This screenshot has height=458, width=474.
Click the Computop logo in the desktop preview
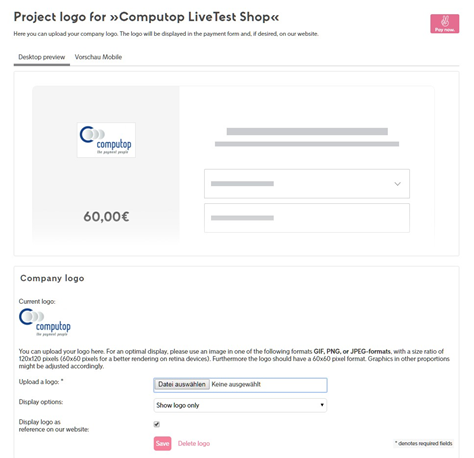click(106, 140)
